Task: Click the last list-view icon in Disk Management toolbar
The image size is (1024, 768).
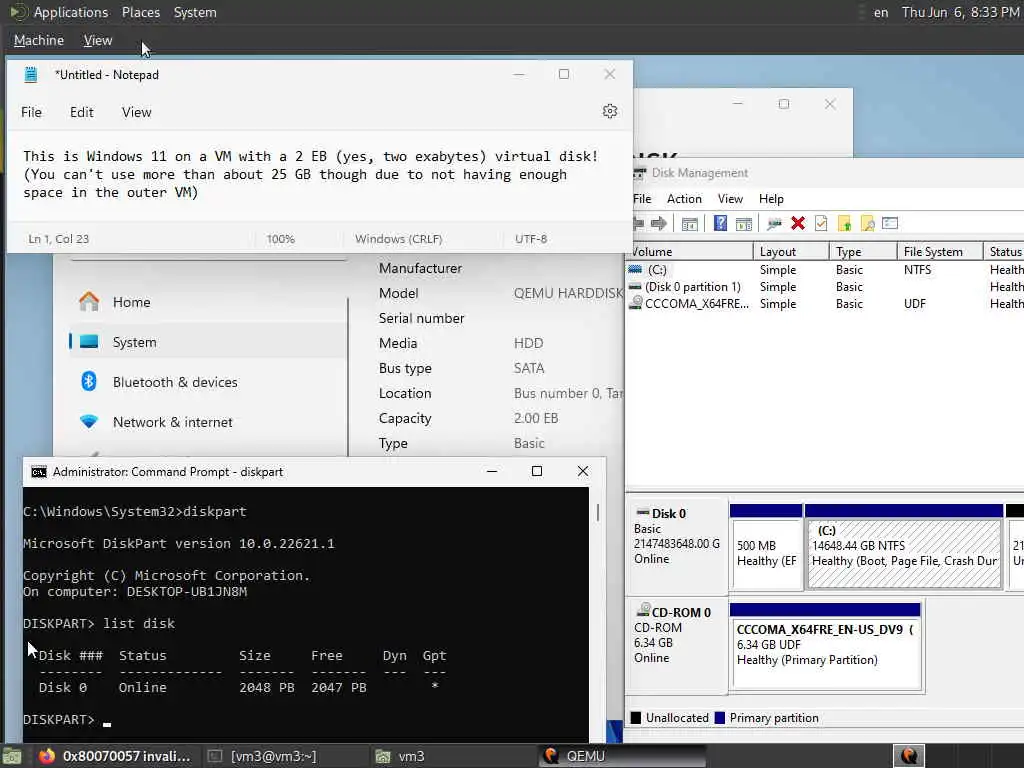Action: [x=890, y=223]
